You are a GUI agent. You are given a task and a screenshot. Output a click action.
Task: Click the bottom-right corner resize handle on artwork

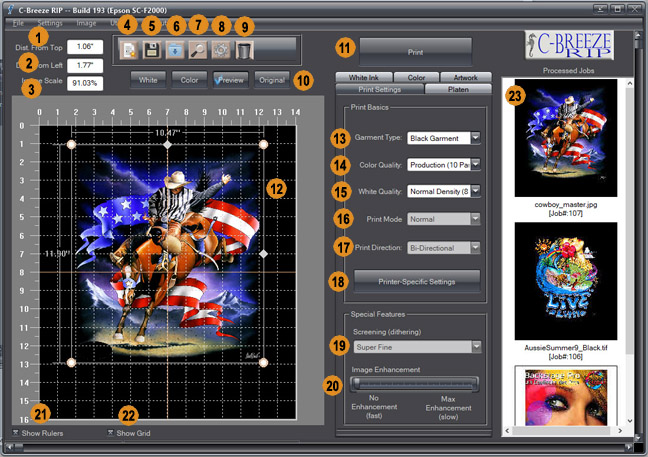coord(263,363)
